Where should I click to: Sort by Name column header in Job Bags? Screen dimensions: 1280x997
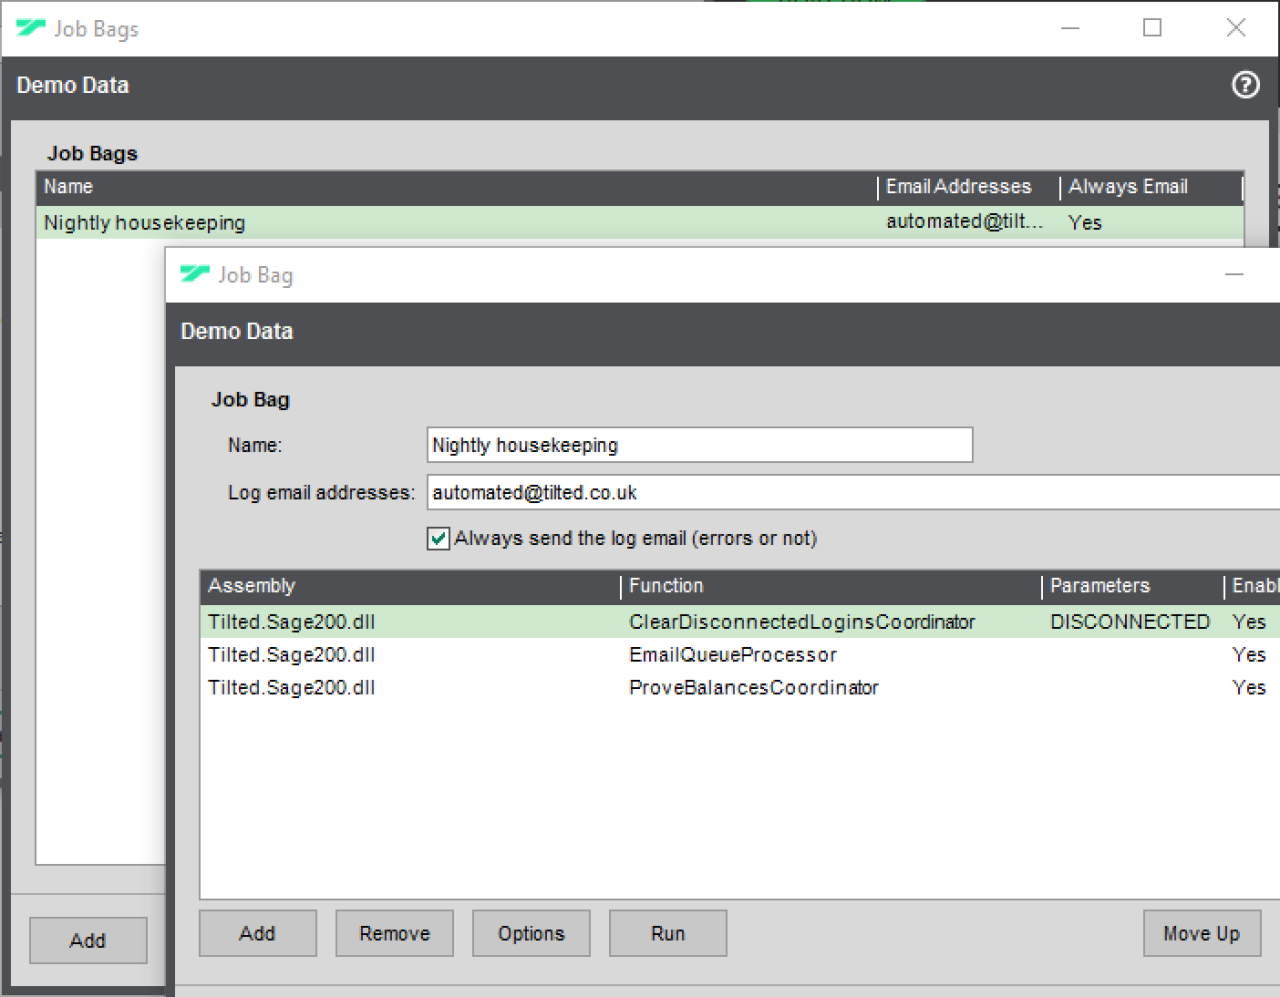point(457,187)
